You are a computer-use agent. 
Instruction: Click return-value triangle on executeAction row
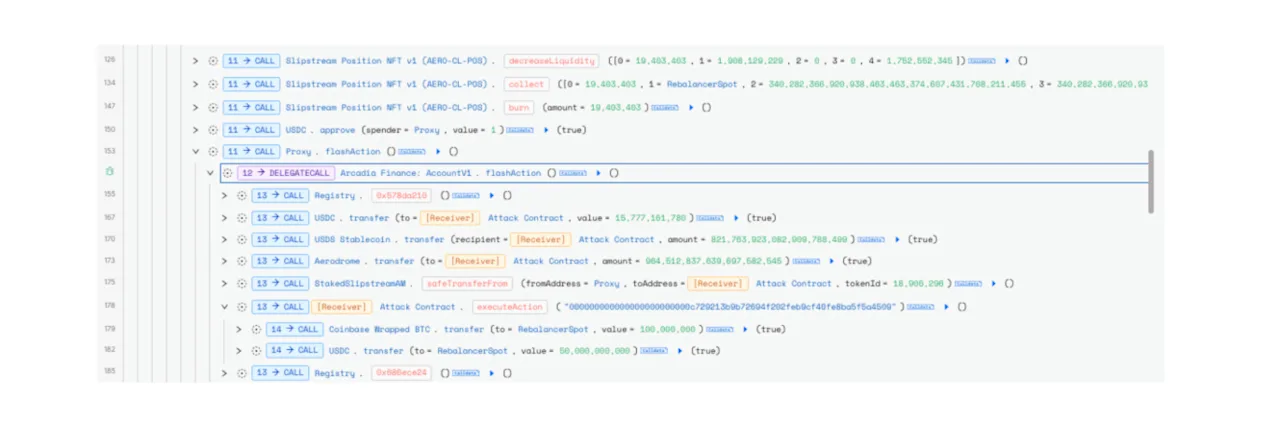pos(946,307)
